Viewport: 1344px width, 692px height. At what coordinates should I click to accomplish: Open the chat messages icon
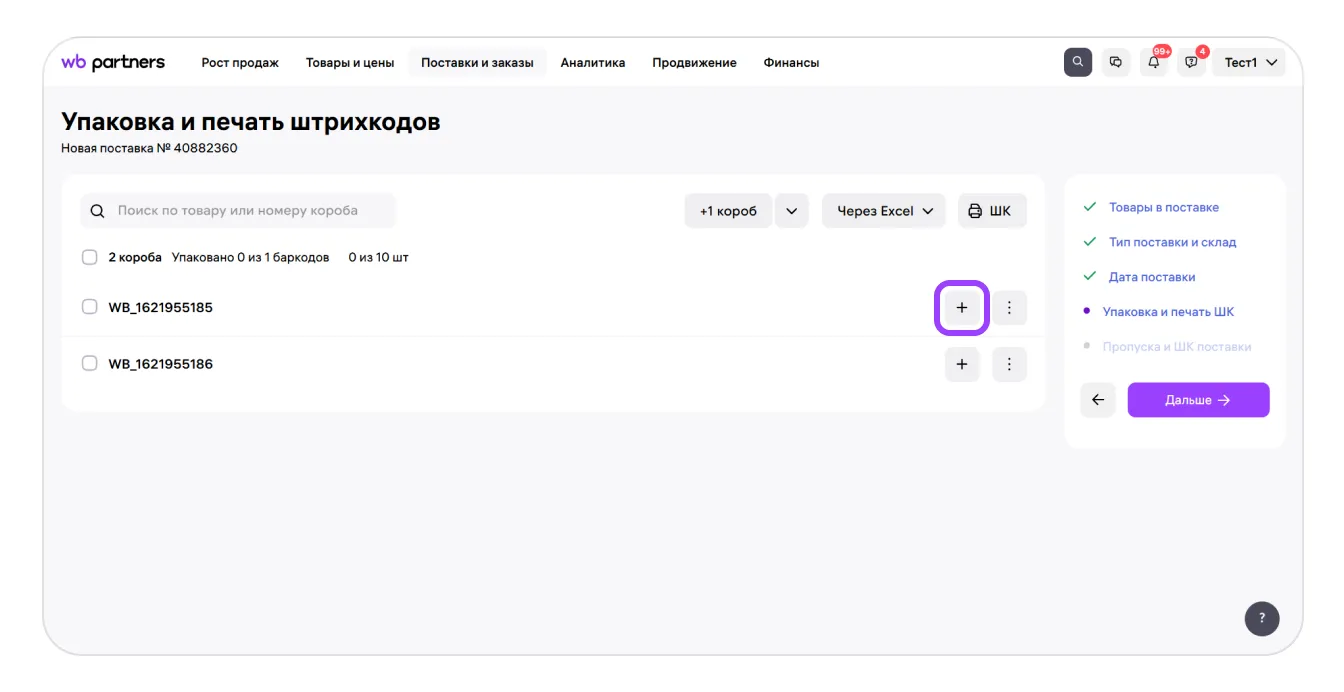1115,62
